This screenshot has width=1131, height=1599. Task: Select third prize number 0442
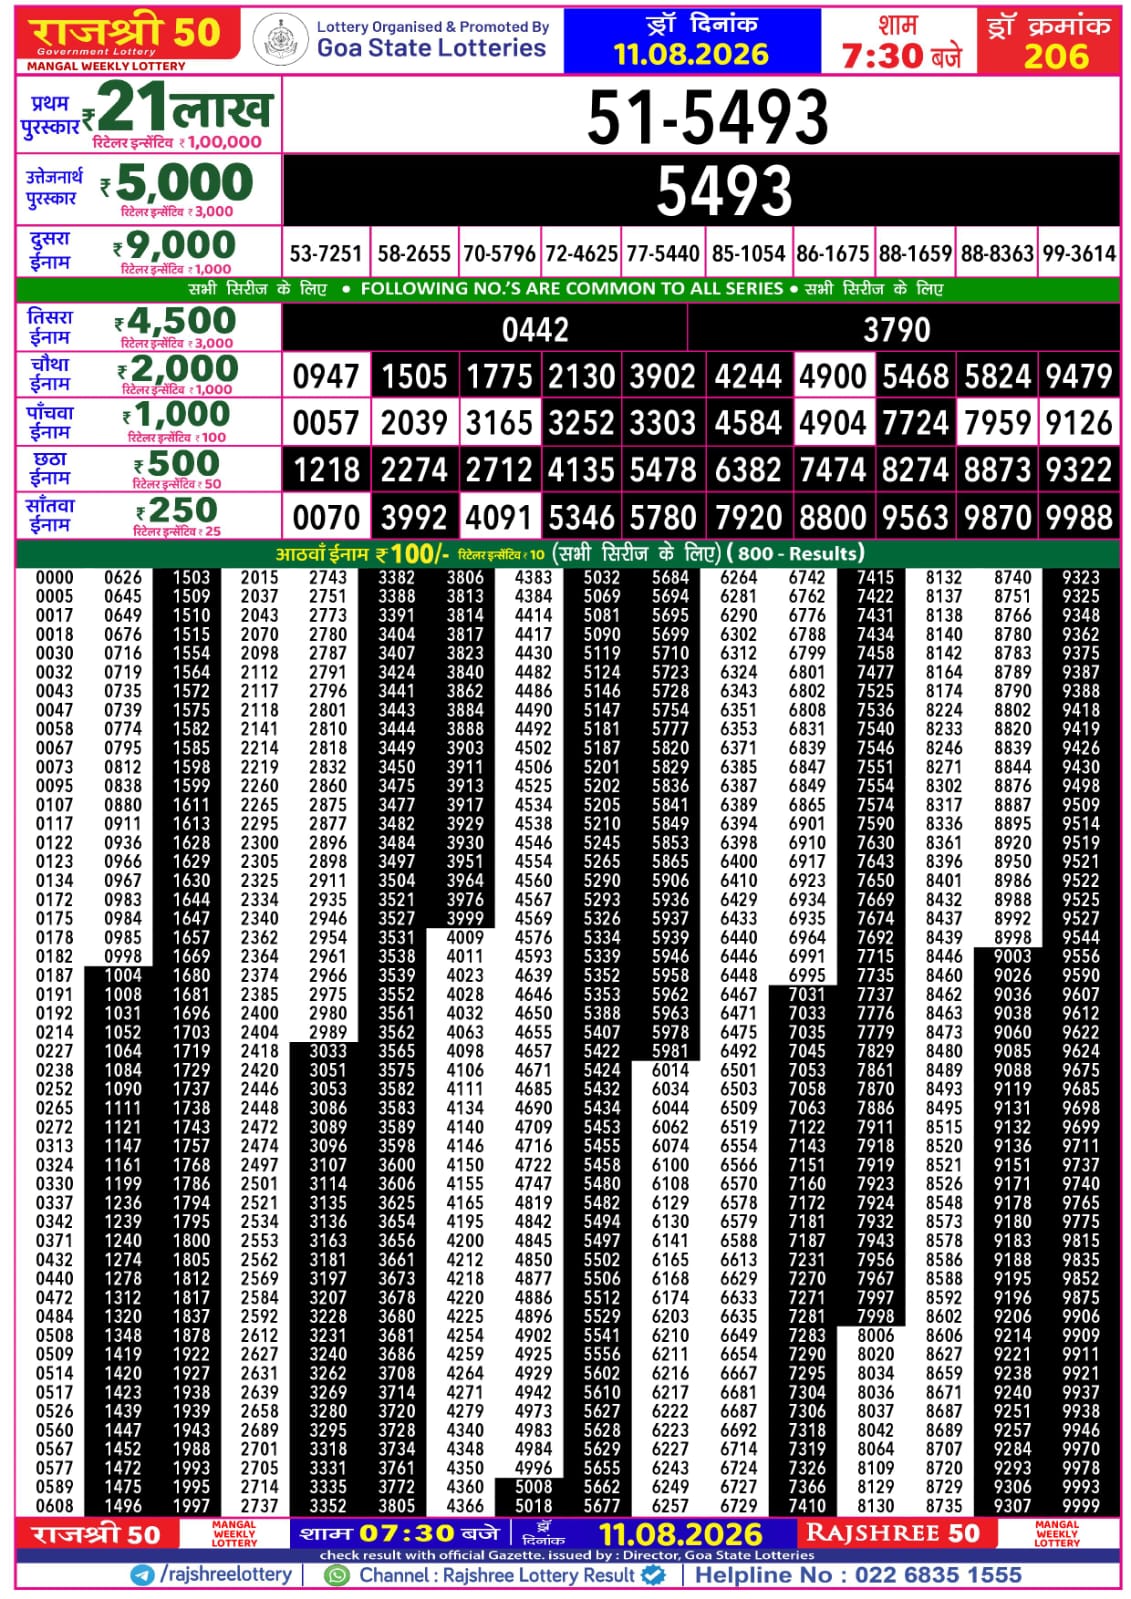click(535, 329)
